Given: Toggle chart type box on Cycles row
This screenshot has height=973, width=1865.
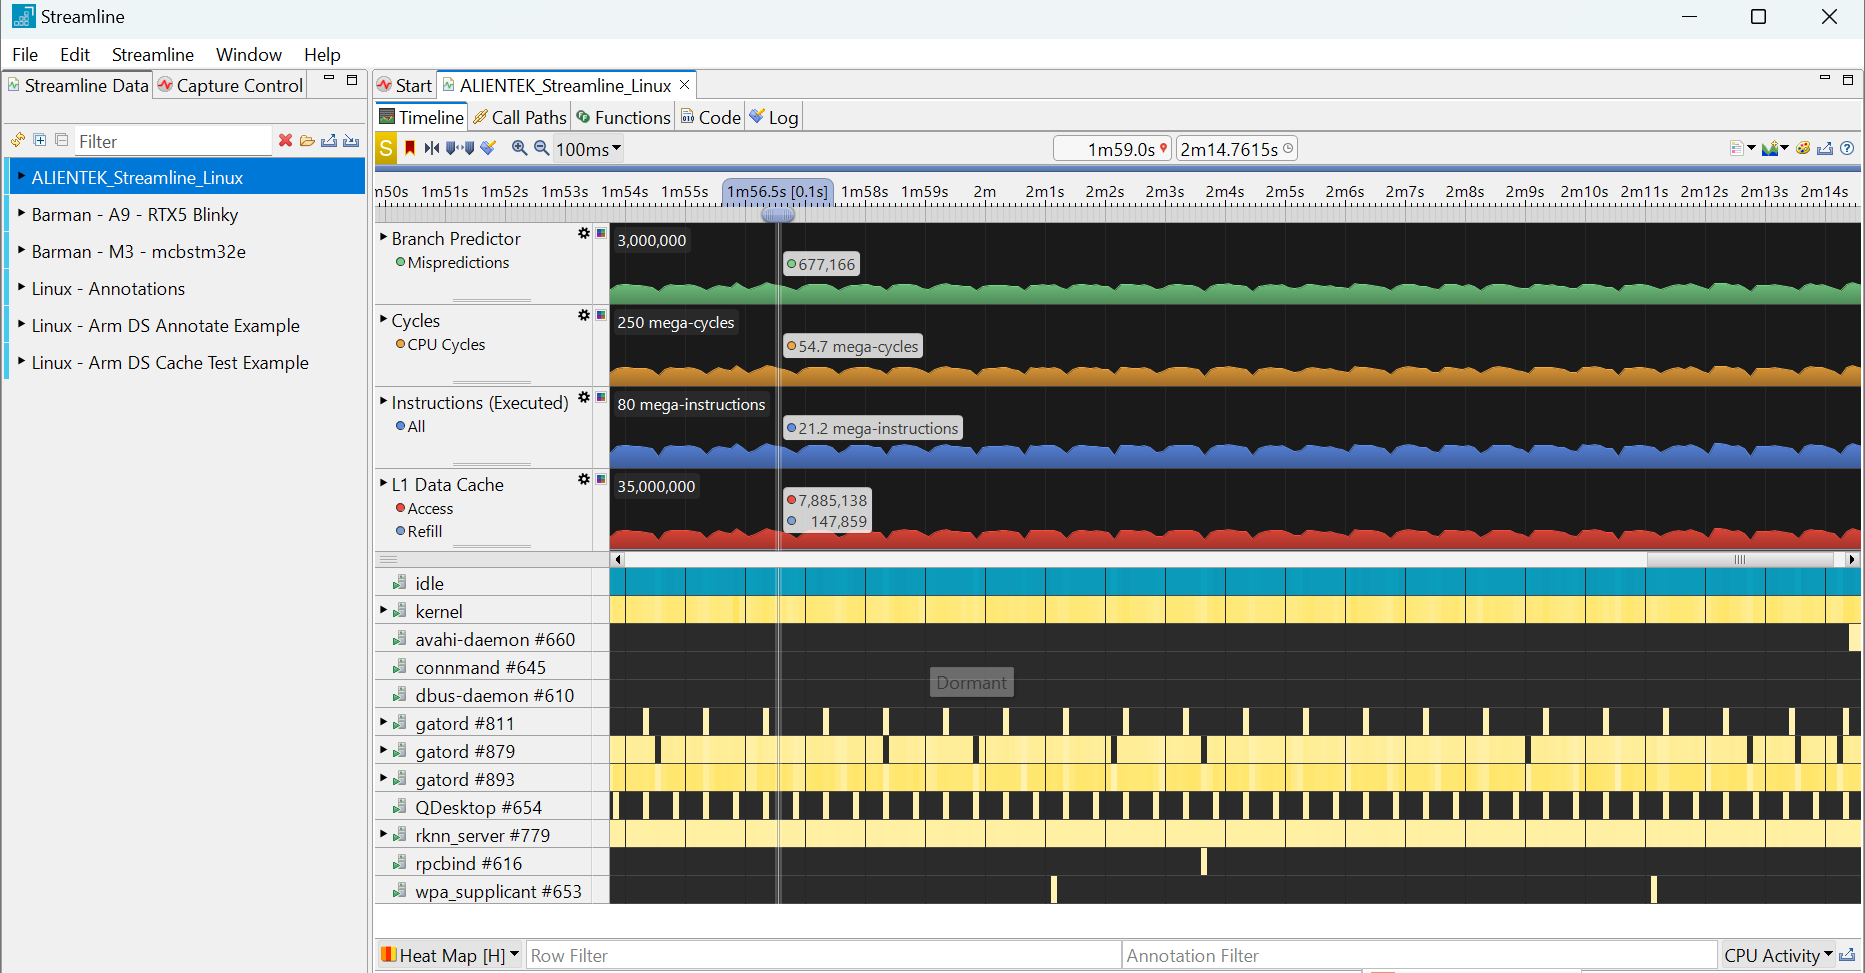Looking at the screenshot, I should [x=601, y=315].
